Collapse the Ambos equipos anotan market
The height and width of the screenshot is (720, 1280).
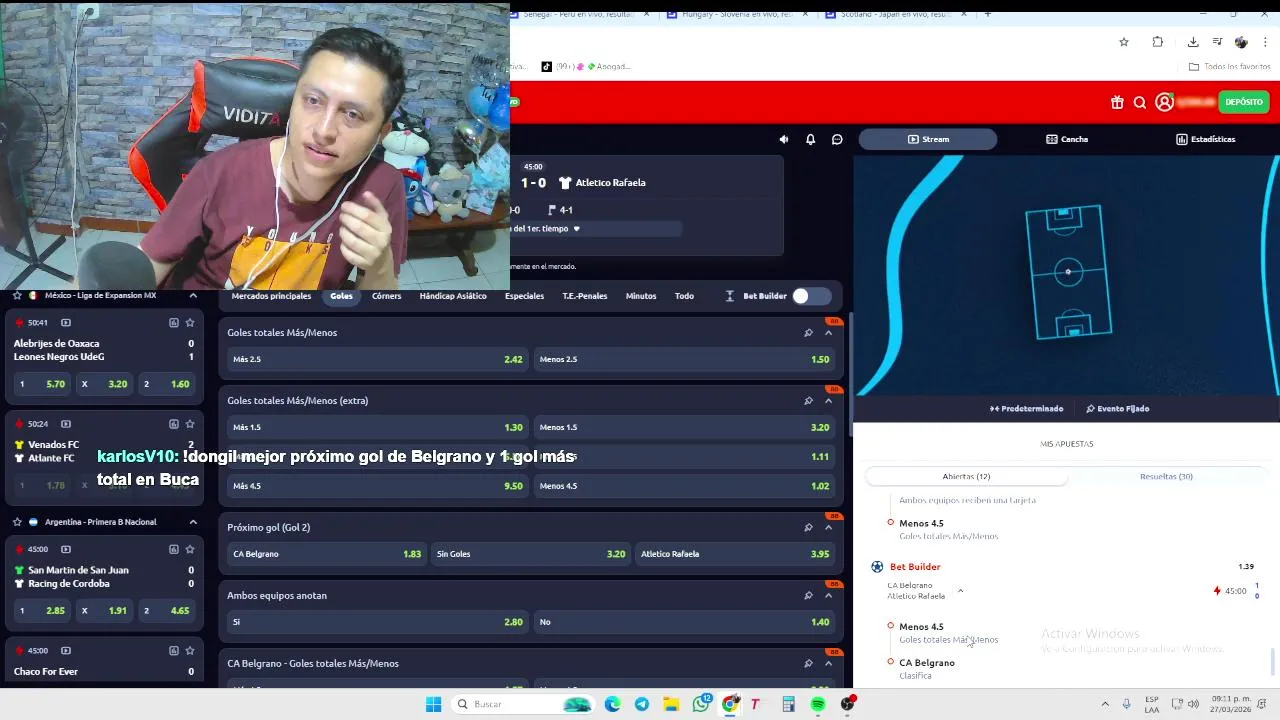click(x=828, y=595)
